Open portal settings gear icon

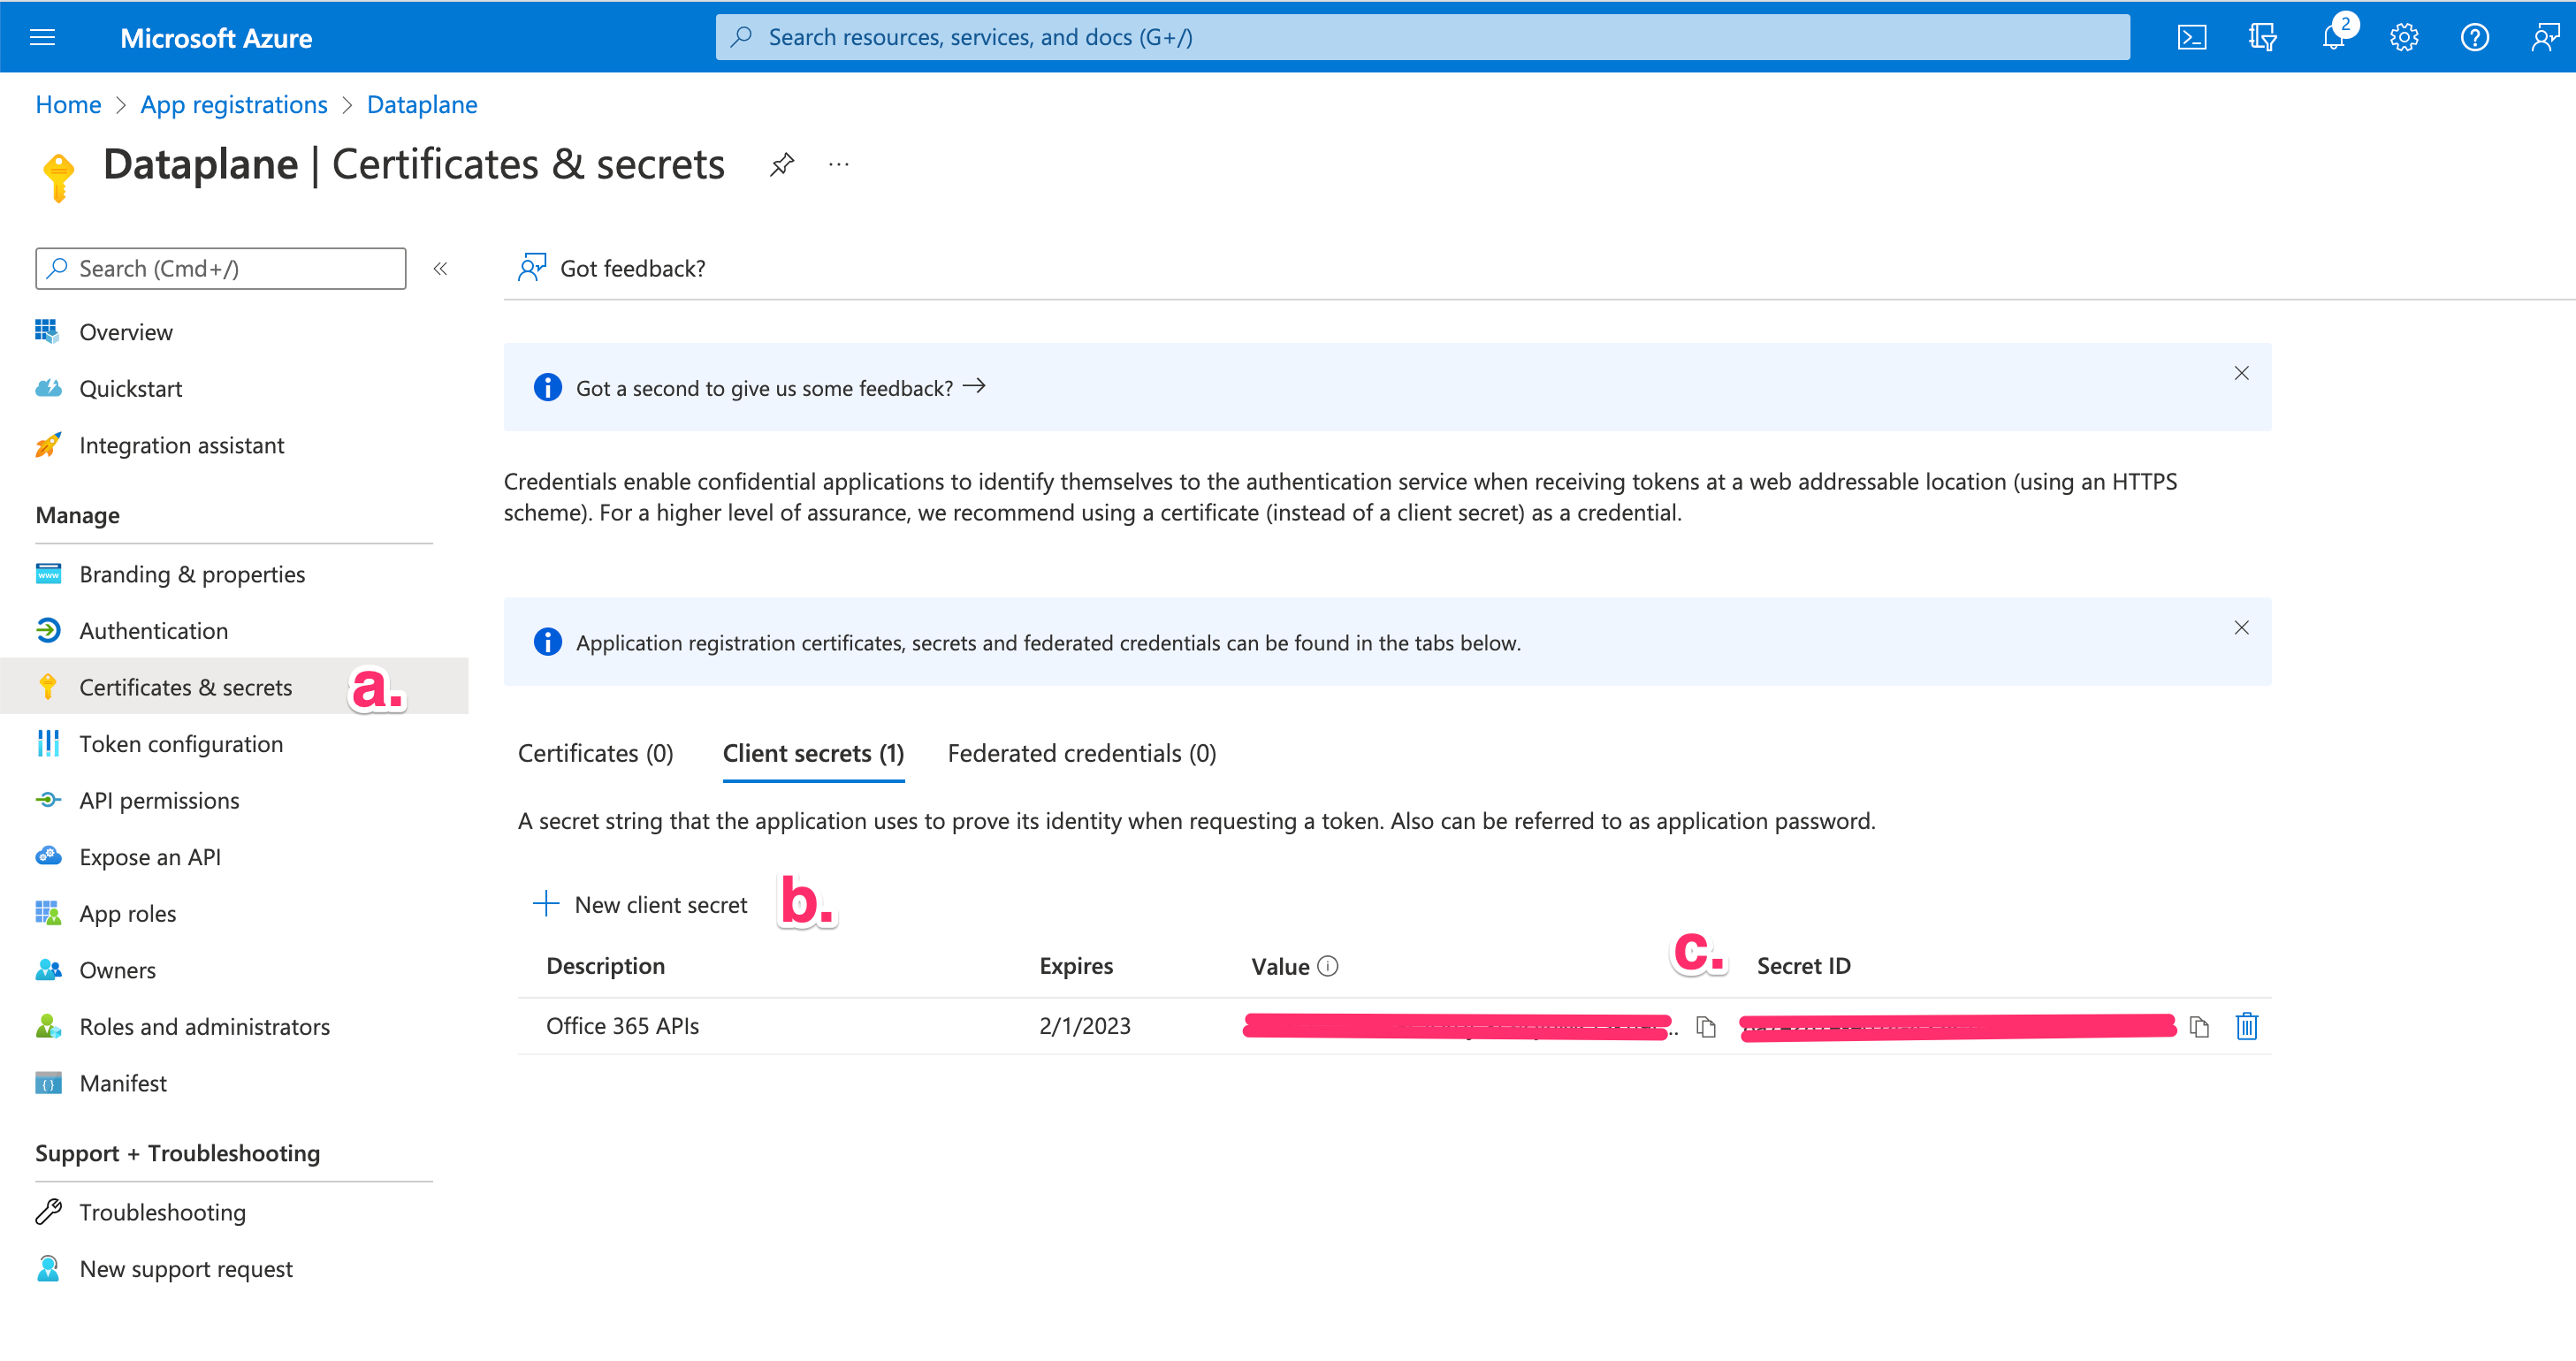pyautogui.click(x=2404, y=38)
